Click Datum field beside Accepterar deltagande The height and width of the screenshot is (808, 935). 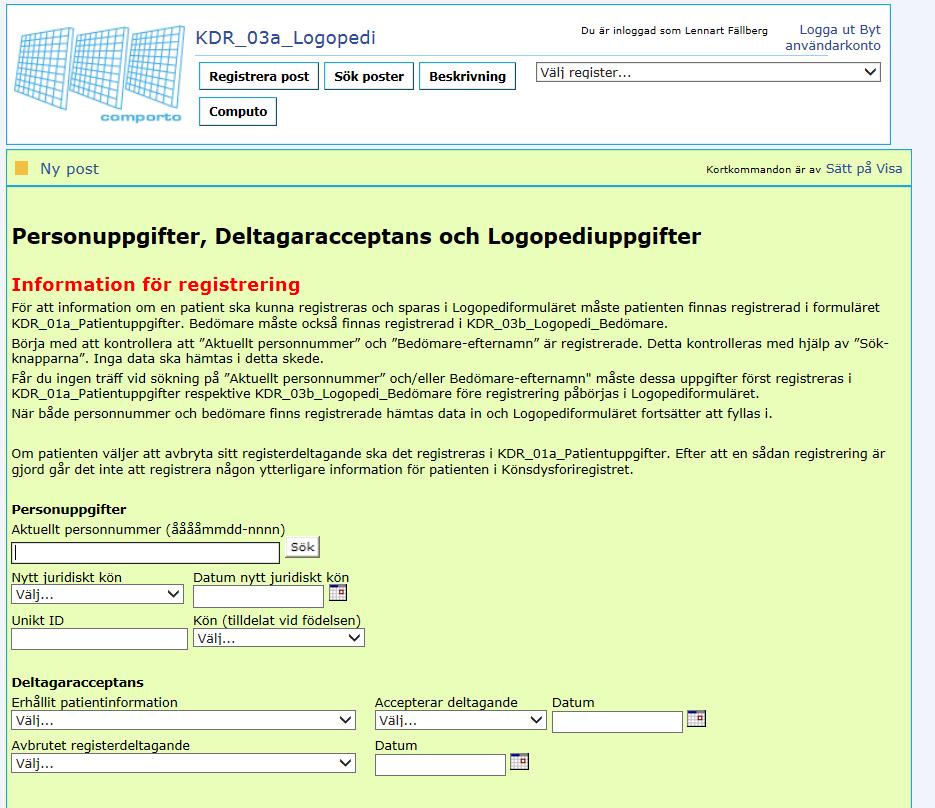(x=617, y=722)
